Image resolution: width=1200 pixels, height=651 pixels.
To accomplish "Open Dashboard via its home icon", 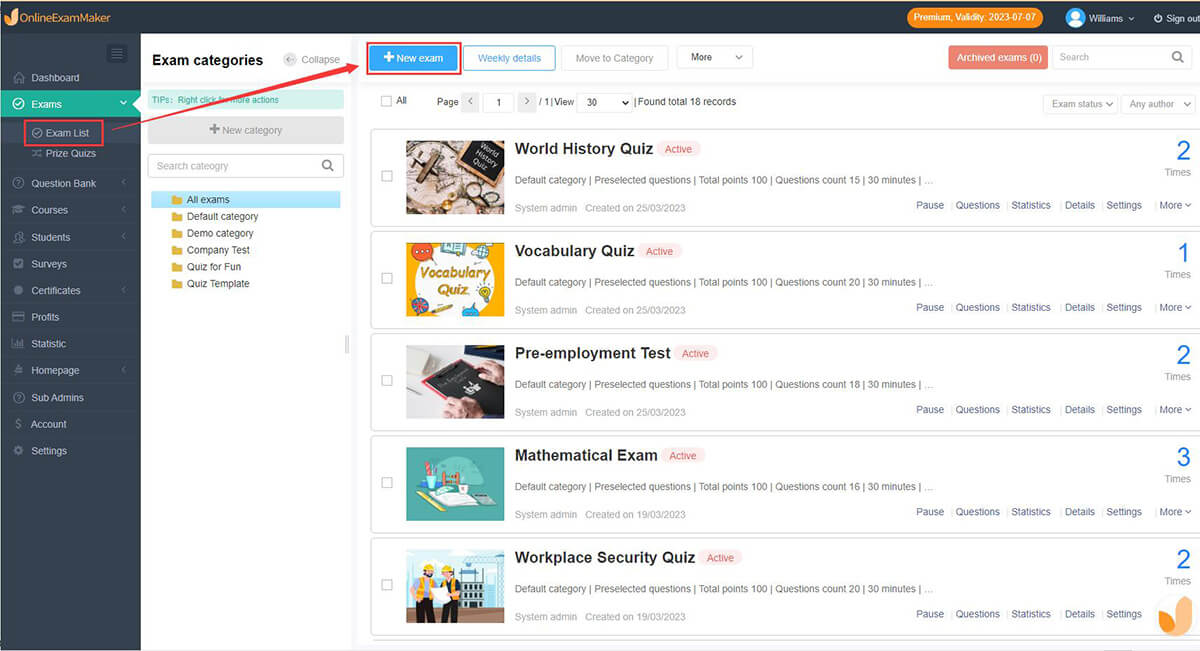I will coord(18,78).
